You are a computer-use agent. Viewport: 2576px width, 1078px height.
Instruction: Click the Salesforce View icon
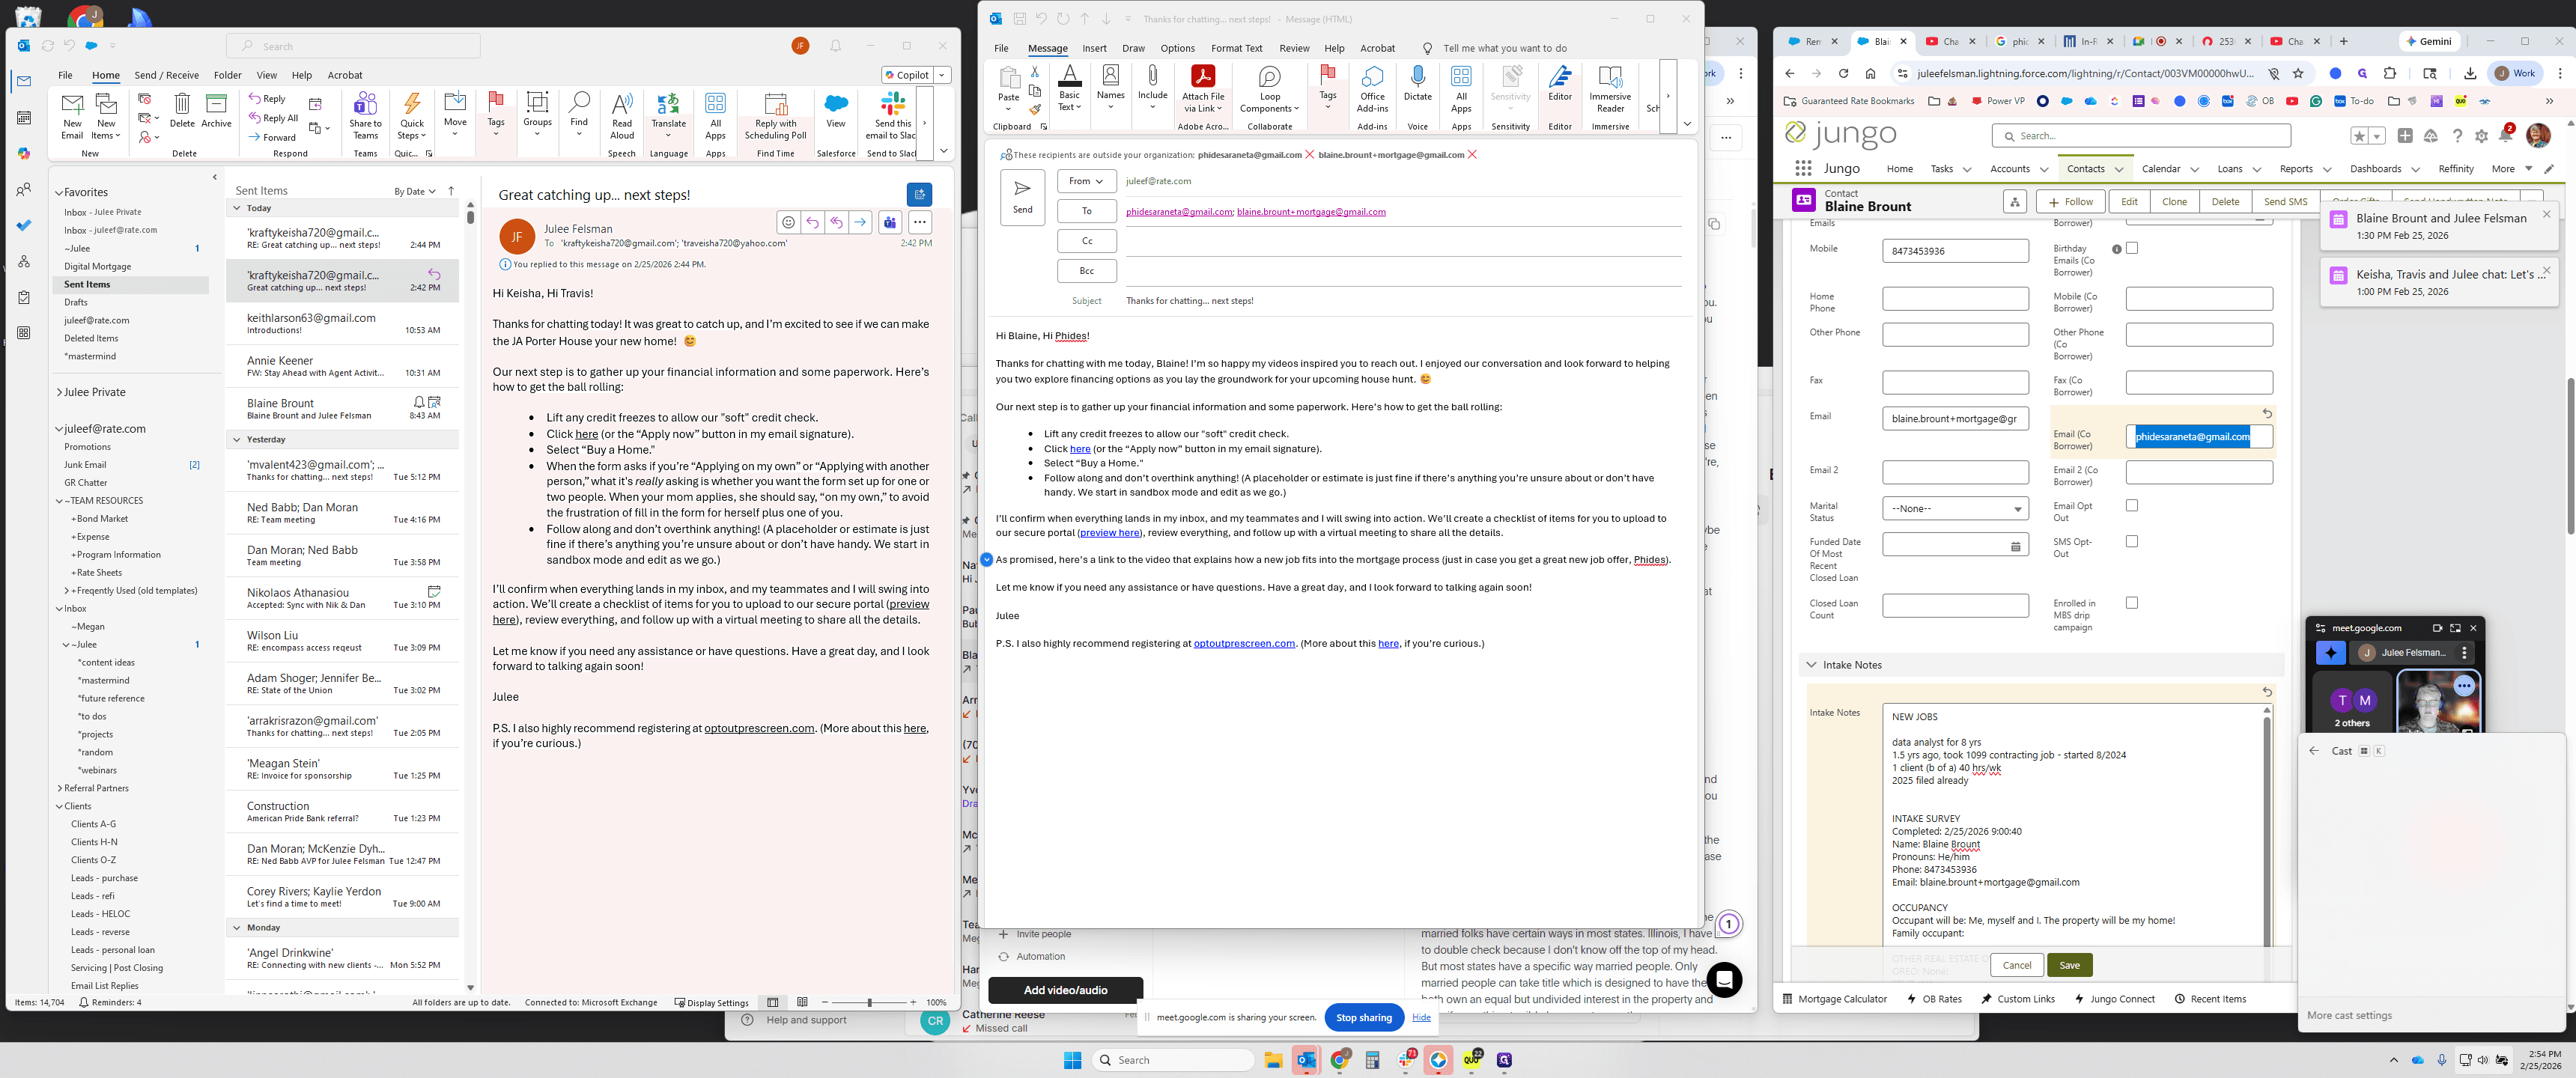tap(836, 110)
